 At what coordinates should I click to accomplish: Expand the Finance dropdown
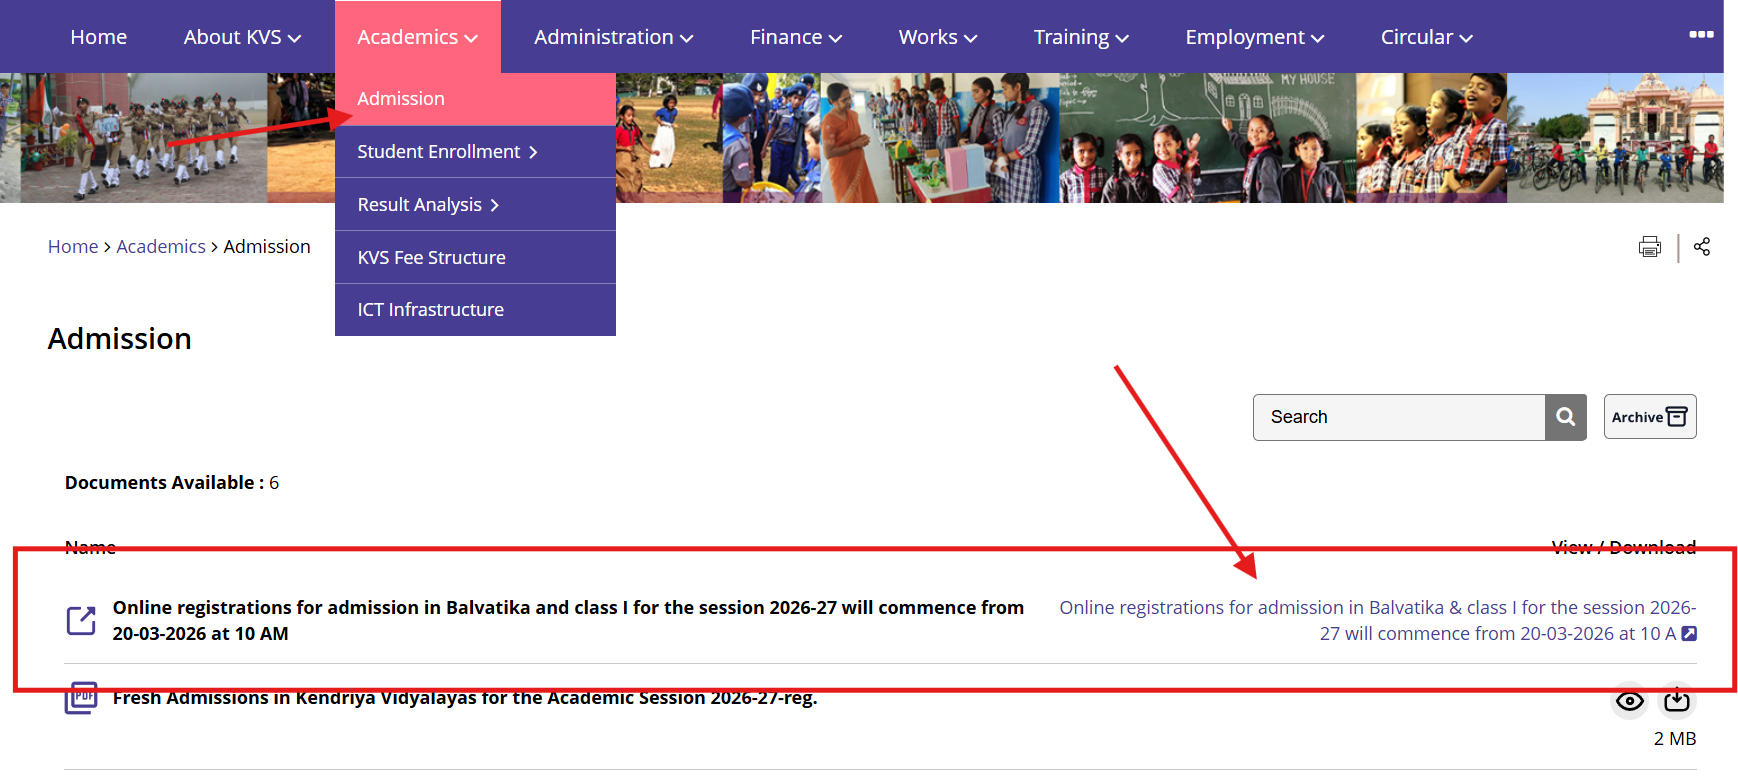(x=796, y=37)
